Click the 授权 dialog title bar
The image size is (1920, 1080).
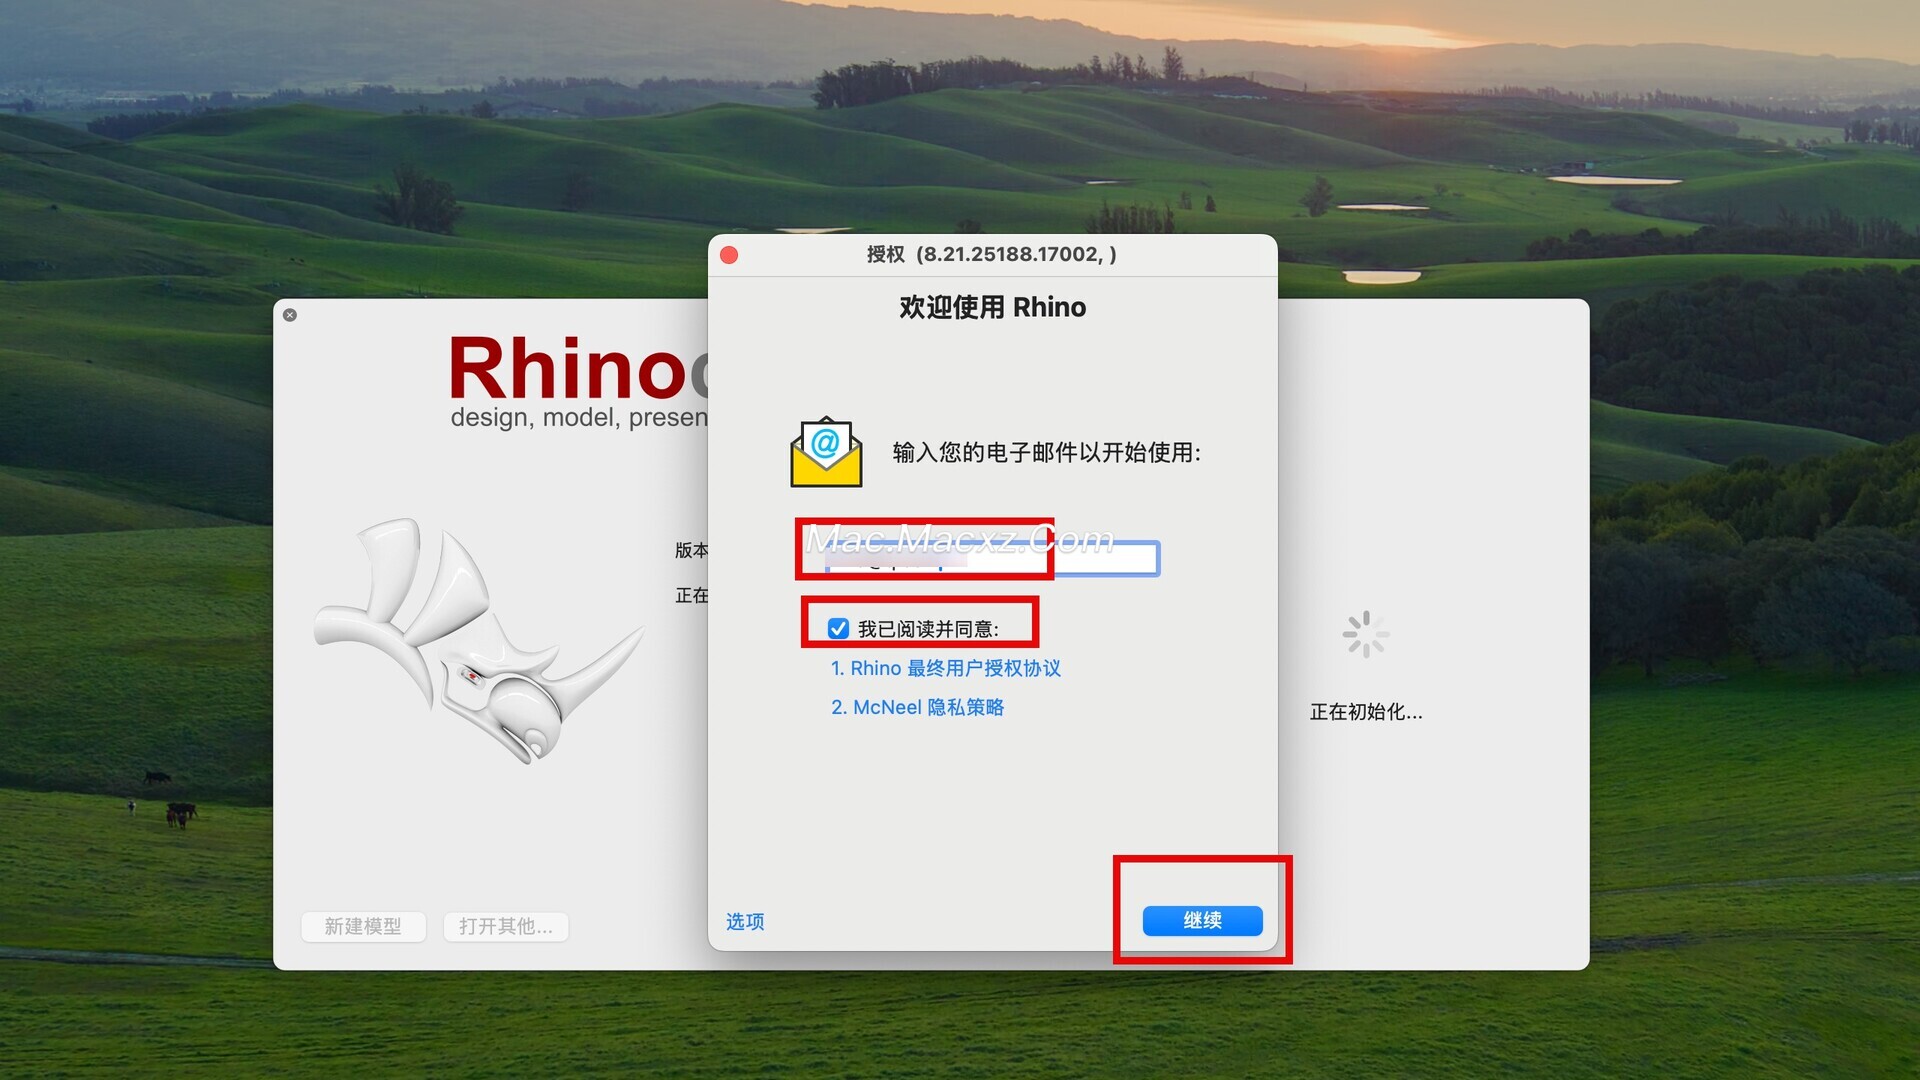(992, 254)
